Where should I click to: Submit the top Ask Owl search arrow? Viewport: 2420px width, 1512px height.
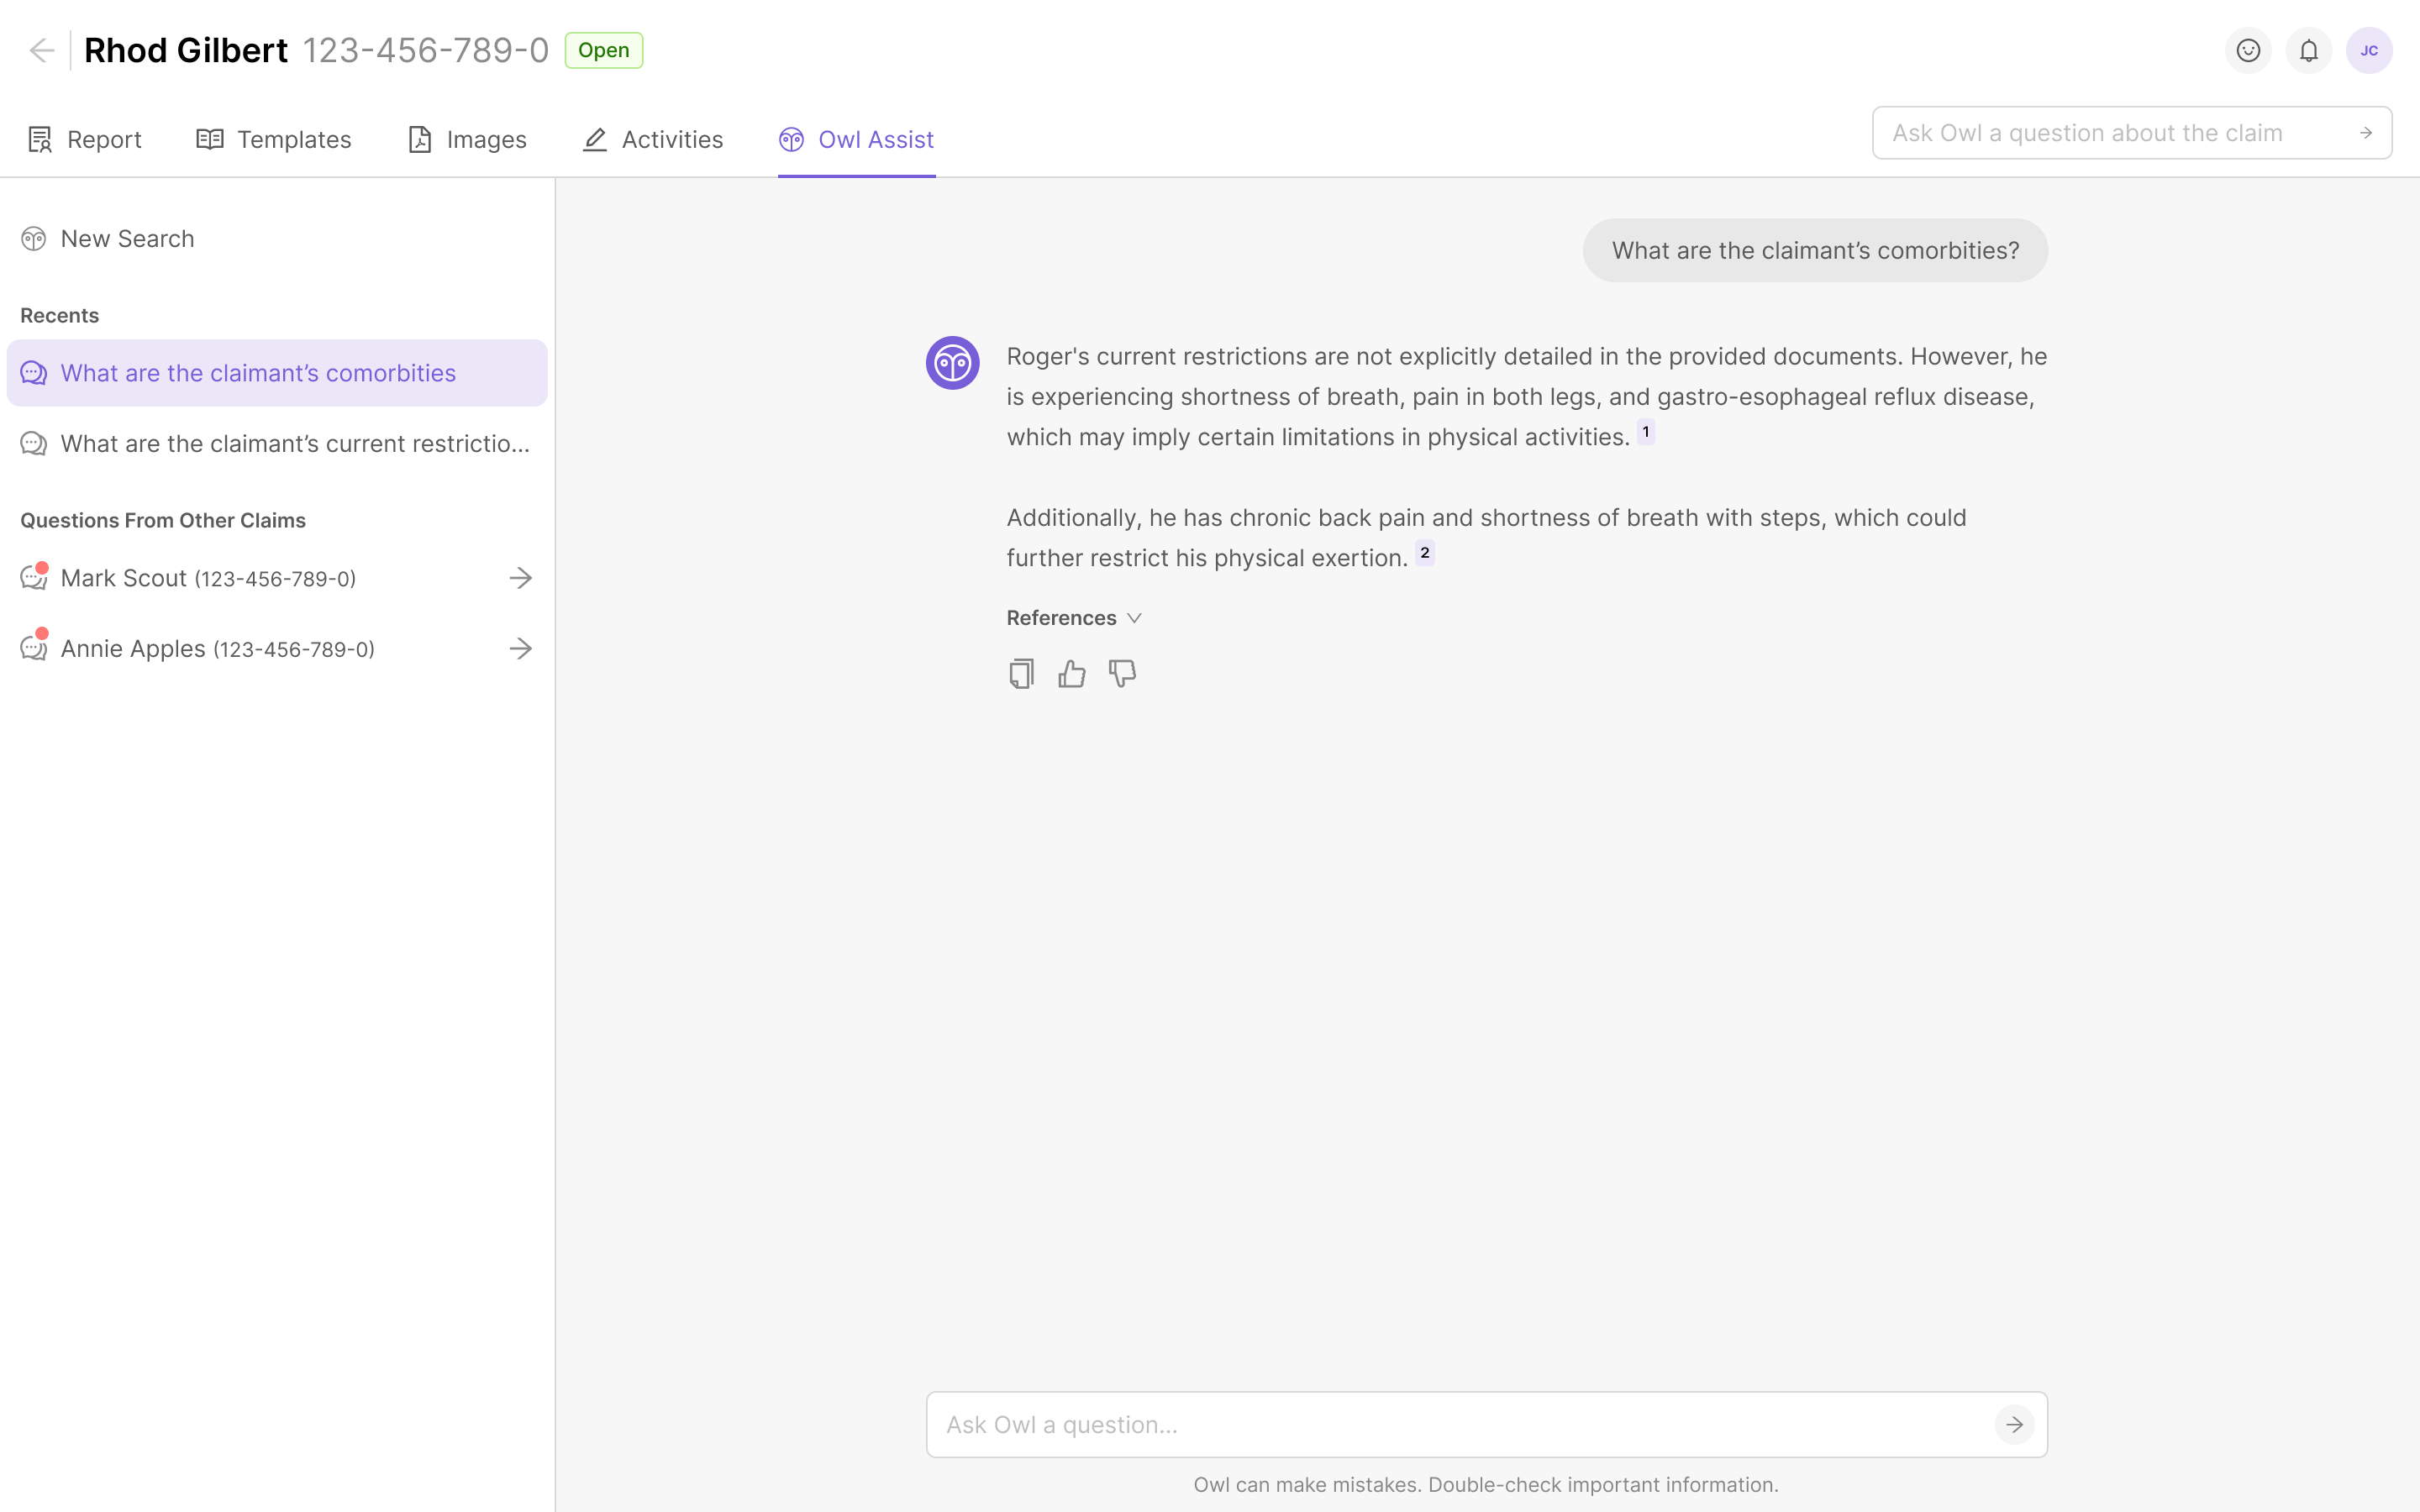coord(2366,133)
